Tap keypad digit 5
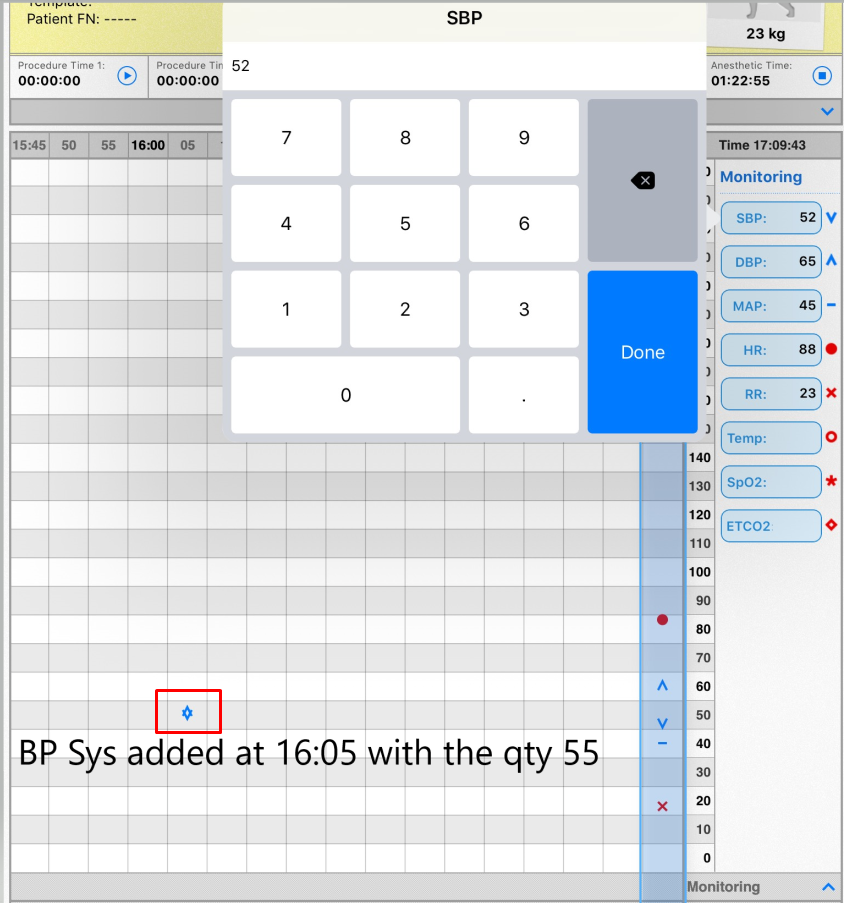This screenshot has width=844, height=903. click(x=405, y=223)
